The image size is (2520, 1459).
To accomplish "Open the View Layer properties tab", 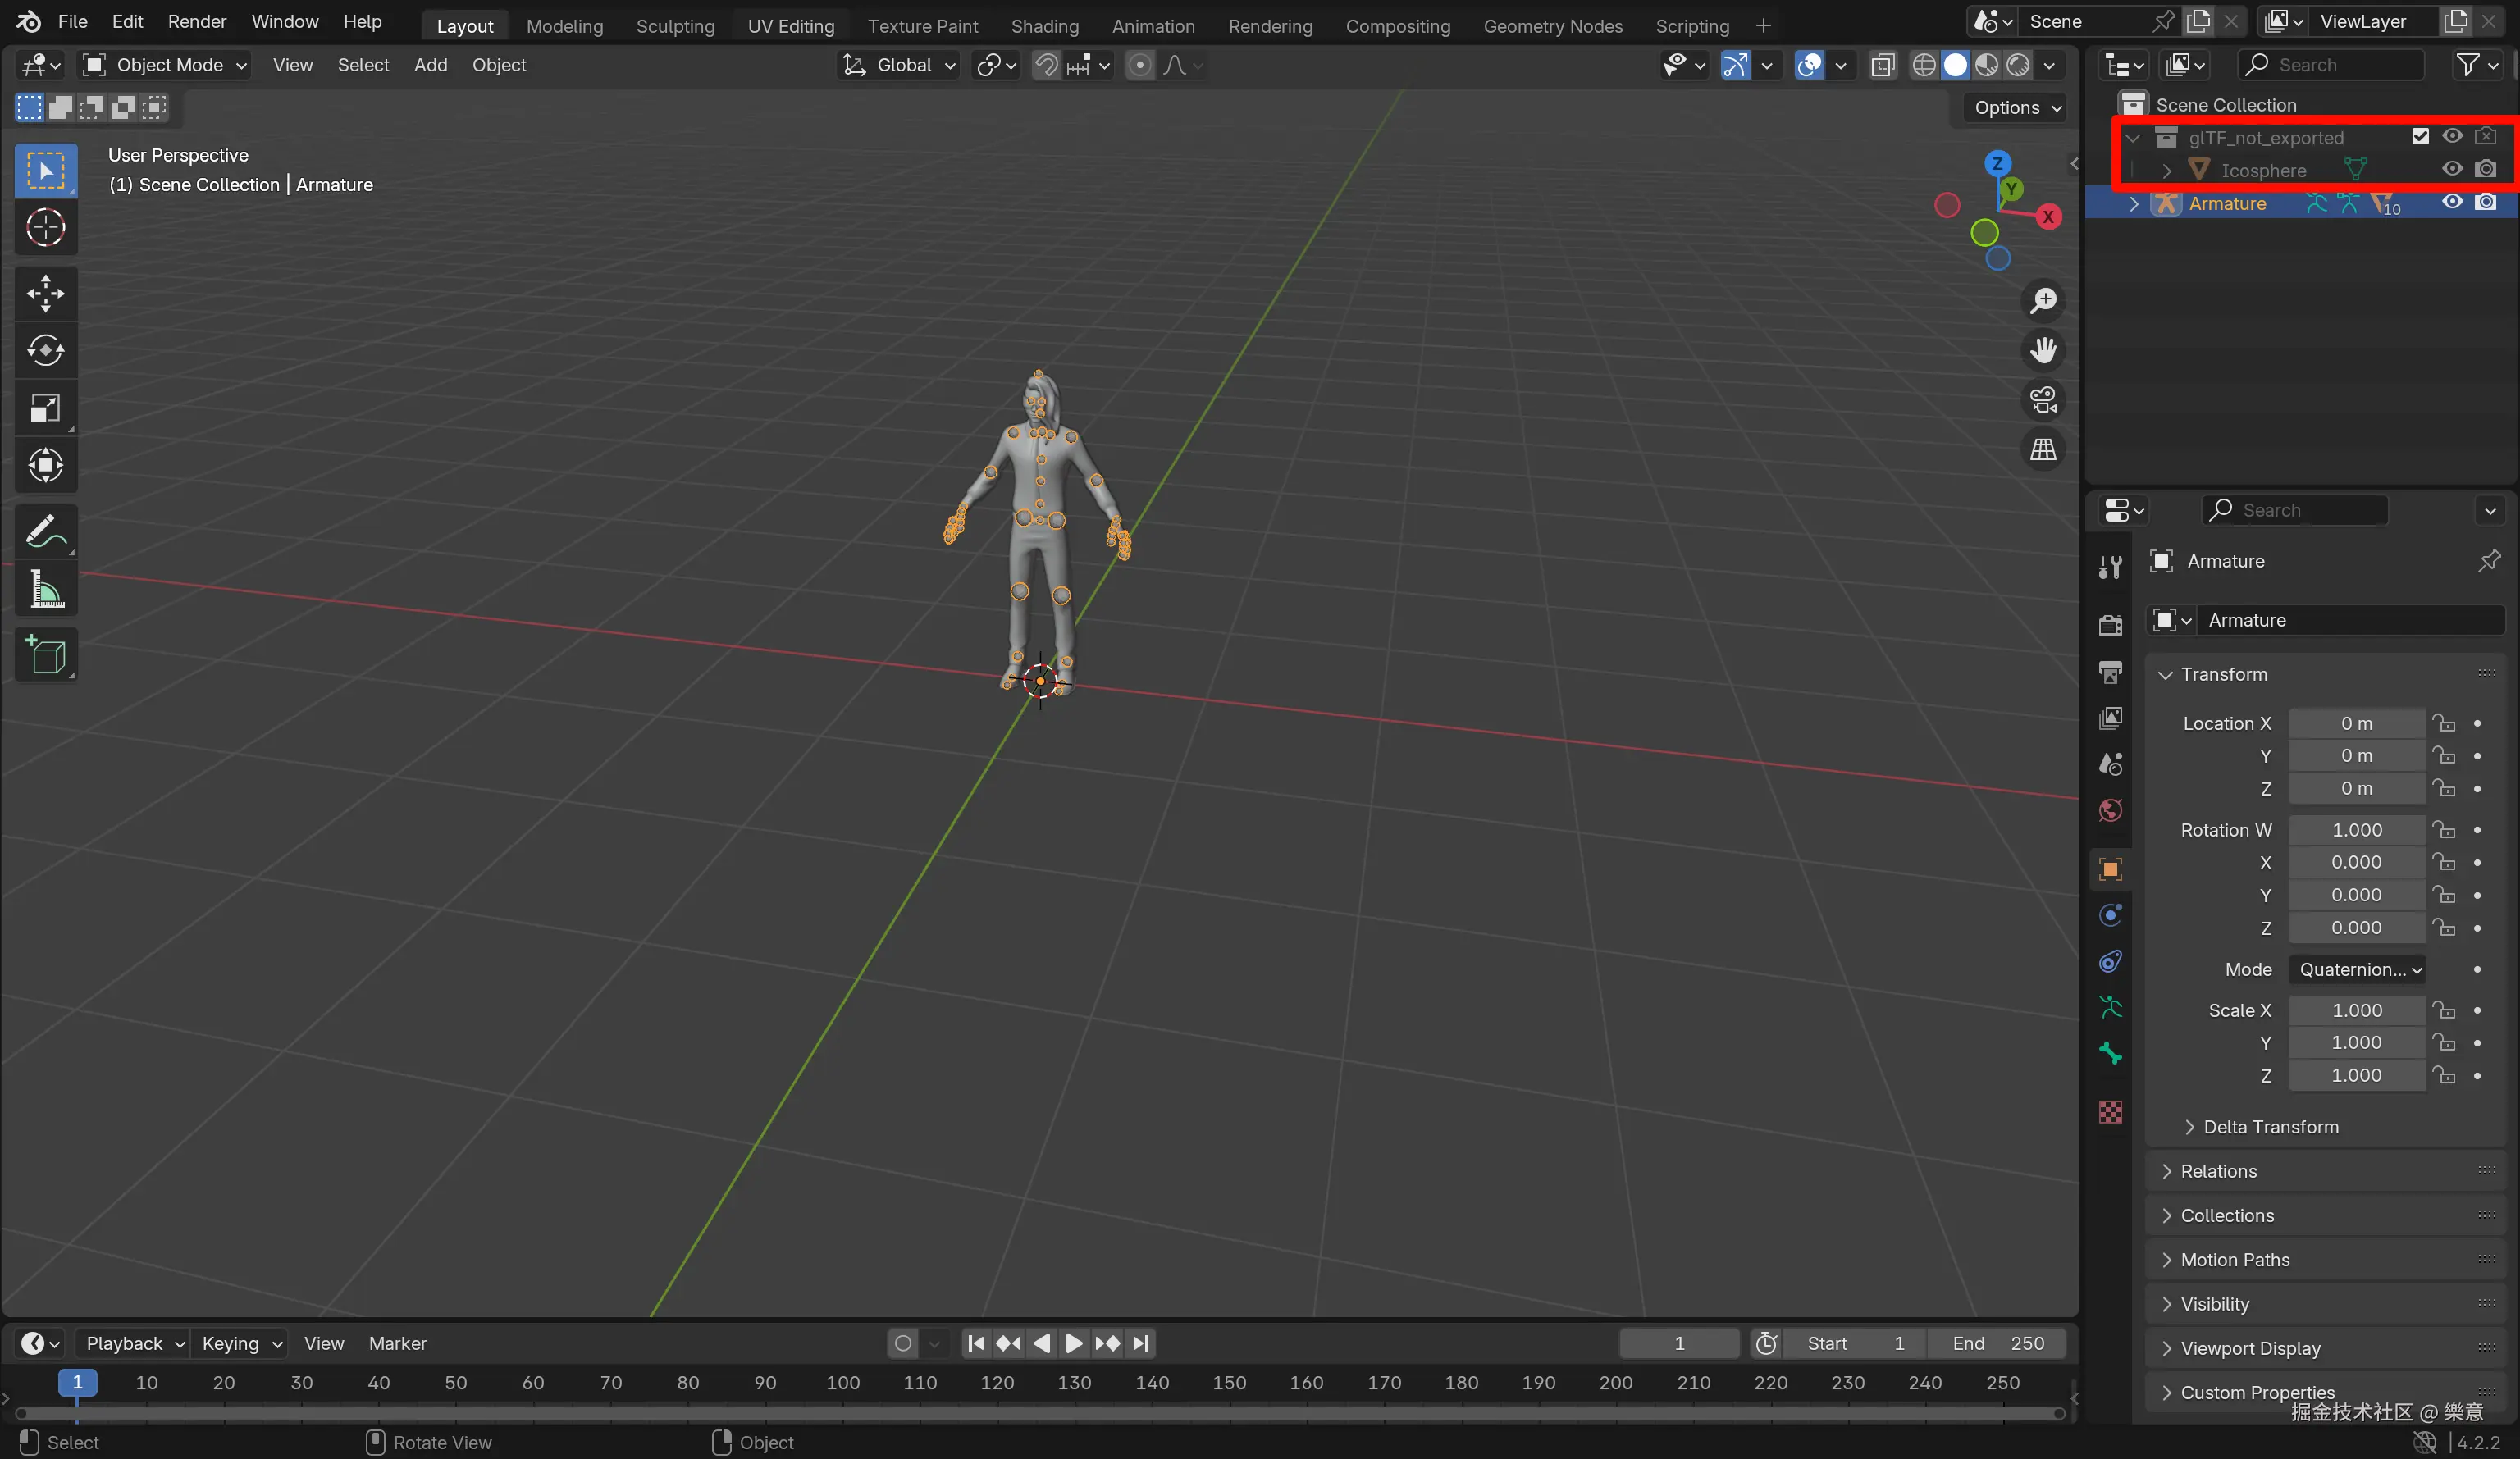I will [x=2110, y=718].
